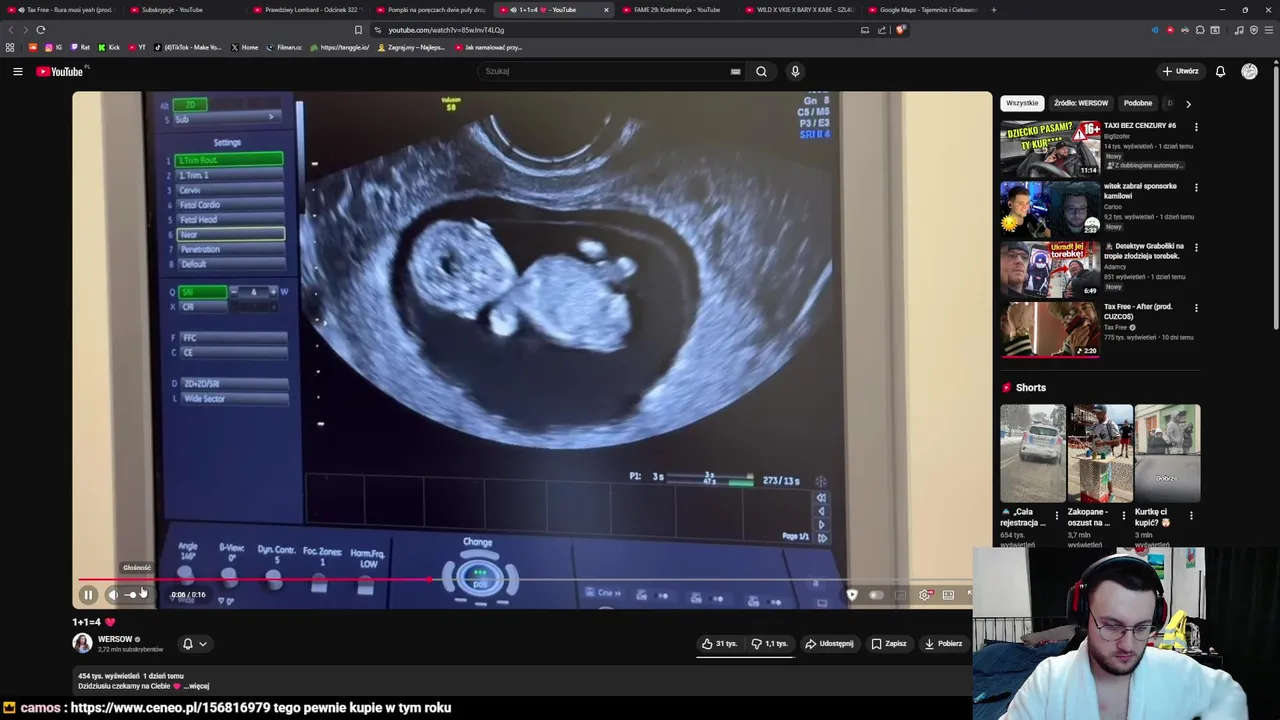The width and height of the screenshot is (1280, 720).
Task: Open options menu for Detektyw Graboliki video
Action: coord(1196,247)
